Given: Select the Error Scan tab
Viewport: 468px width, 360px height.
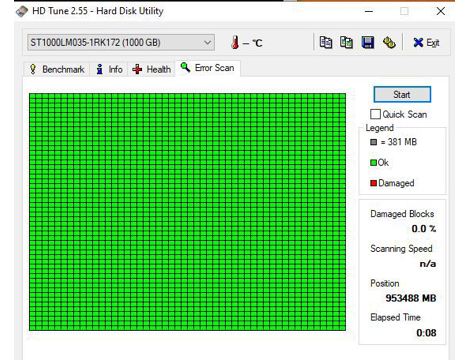Looking at the screenshot, I should click(207, 68).
